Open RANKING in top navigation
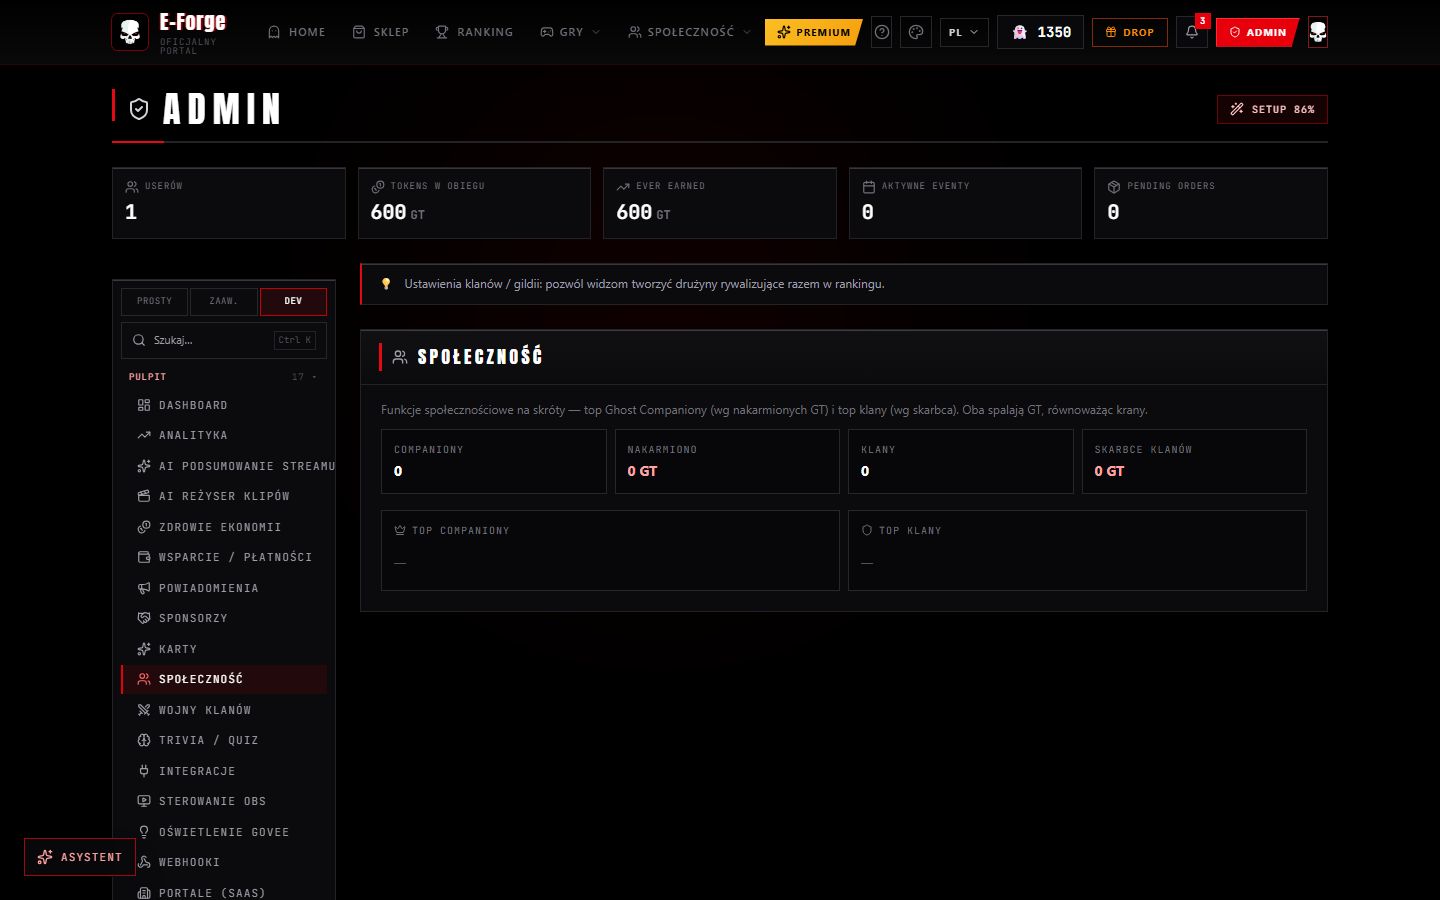The image size is (1440, 900). click(x=474, y=32)
